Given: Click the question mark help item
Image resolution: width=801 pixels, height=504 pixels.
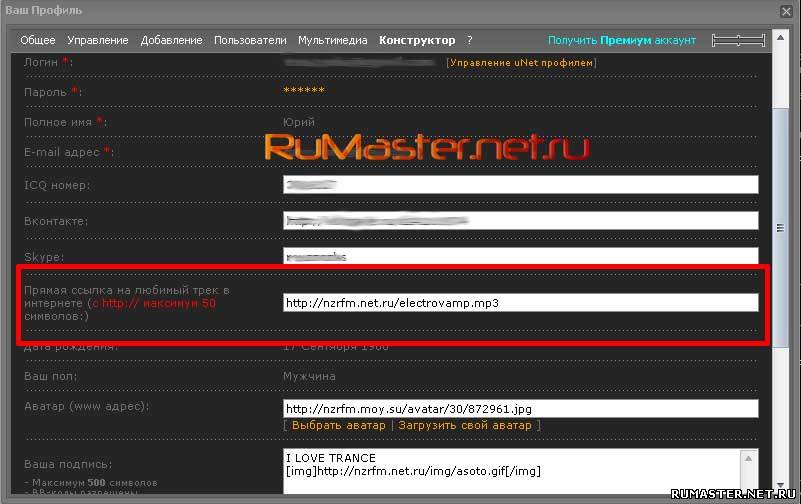Looking at the screenshot, I should tap(469, 40).
